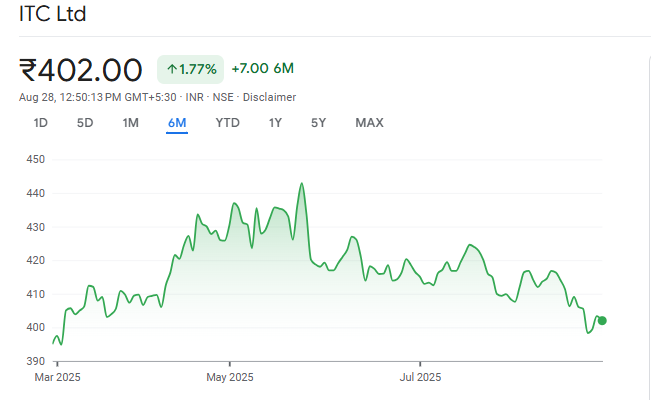
Task: Open the 1Y range chart
Action: (x=275, y=123)
